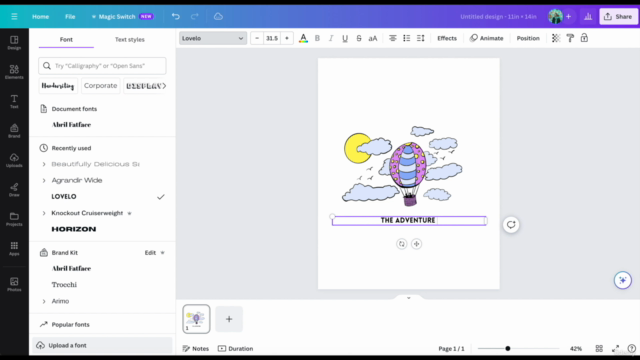Expand the Knockout Cruiserweight font variants
This screenshot has height=360, width=640.
[44, 213]
